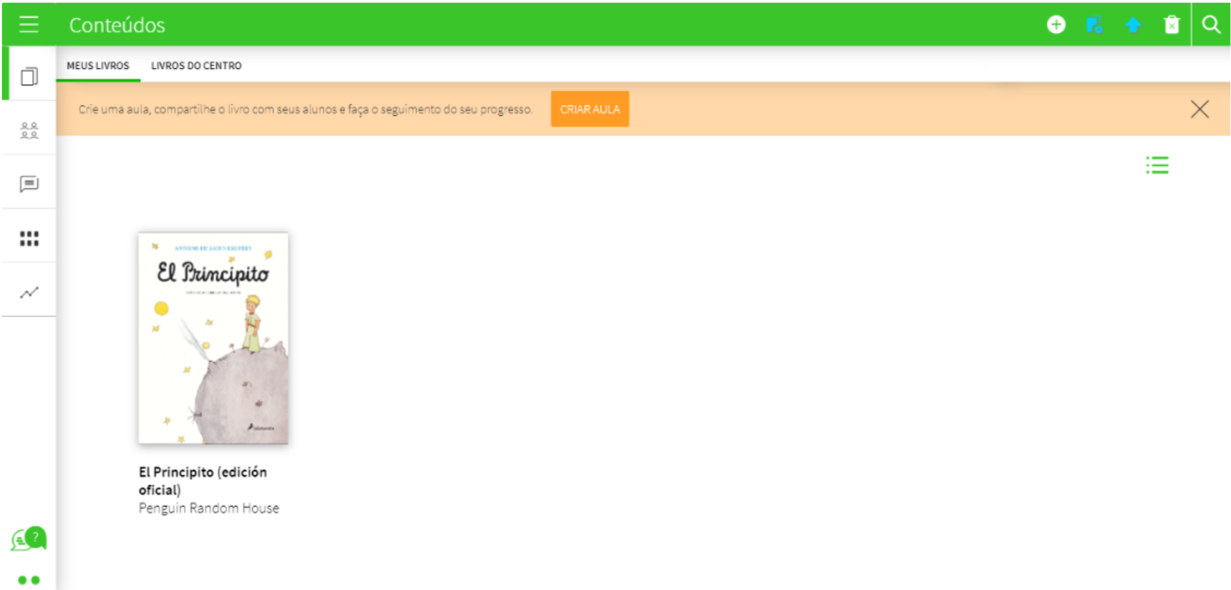This screenshot has height=590, width=1231.
Task: Click the trash bin icon in header
Action: pos(1171,25)
